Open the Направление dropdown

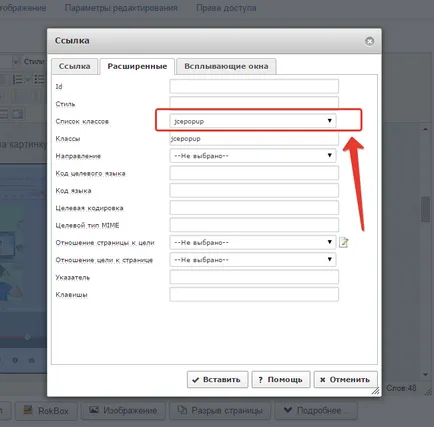pyautogui.click(x=253, y=156)
